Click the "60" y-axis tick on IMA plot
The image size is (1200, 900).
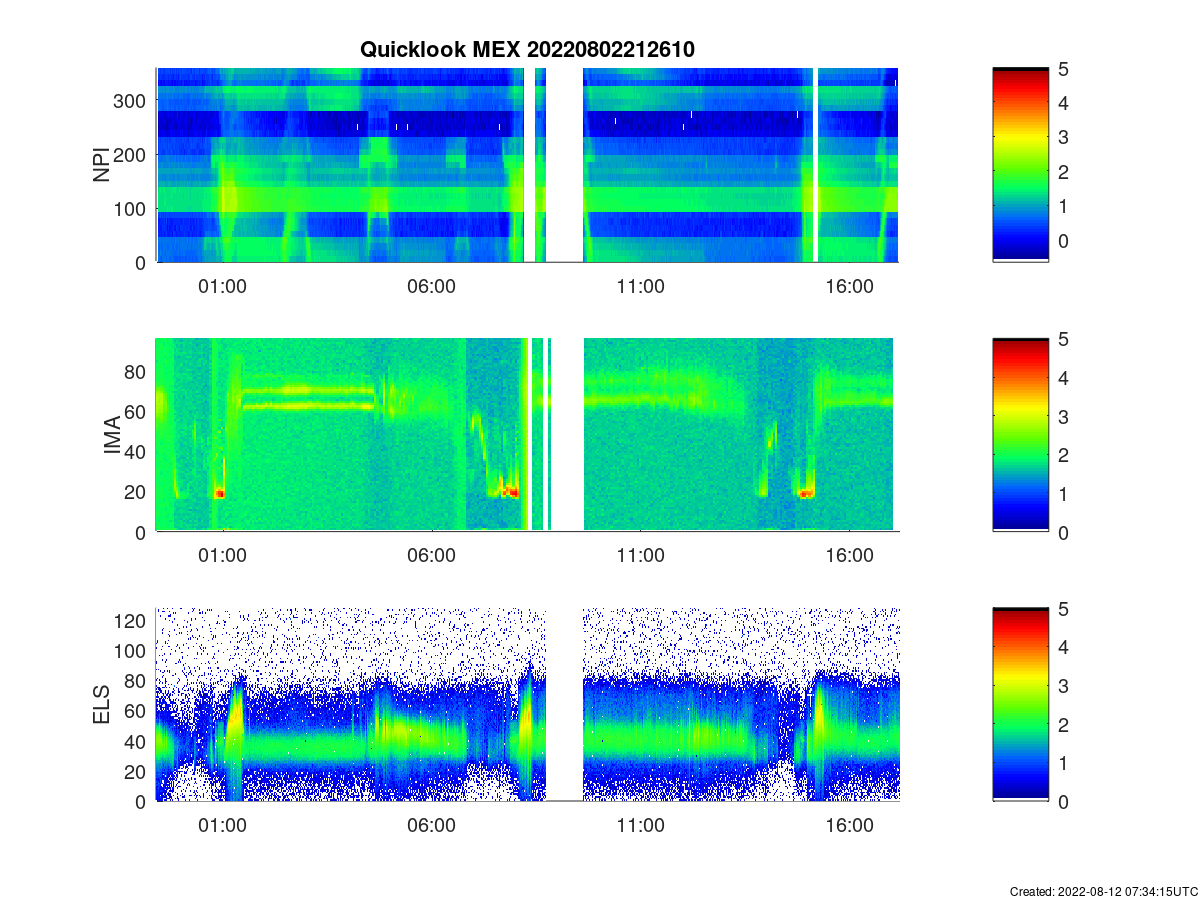tap(137, 411)
